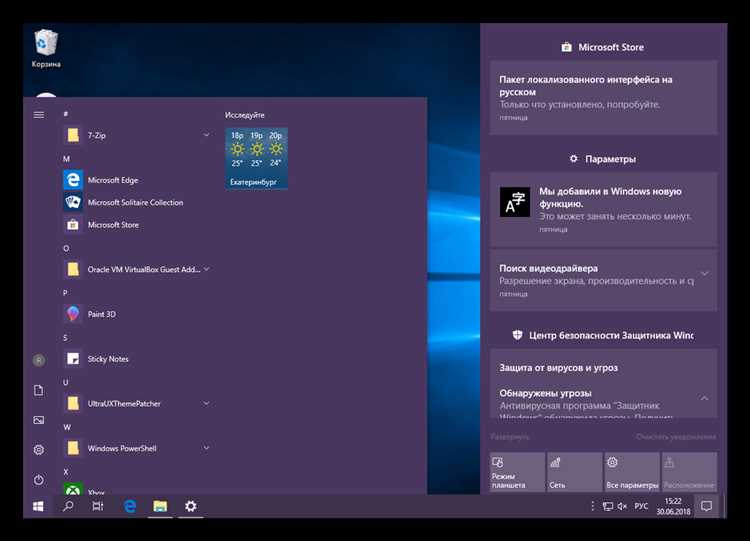Open taskbar search magnifier
Screen dimensions: 750x541
point(68,506)
